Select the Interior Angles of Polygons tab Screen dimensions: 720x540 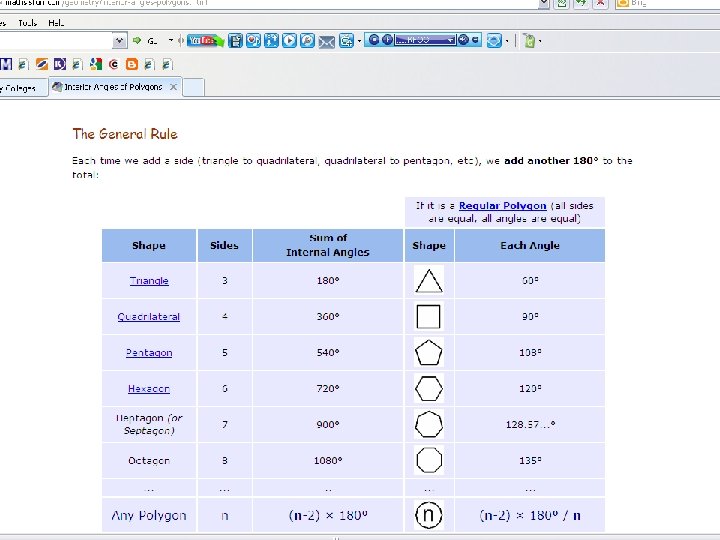click(112, 87)
